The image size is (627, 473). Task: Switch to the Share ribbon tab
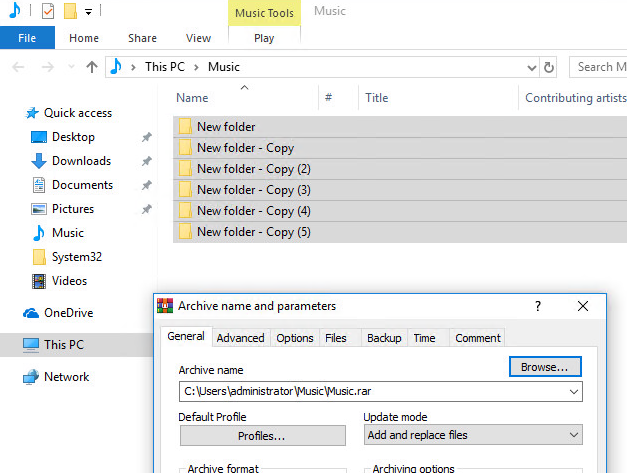coord(142,38)
